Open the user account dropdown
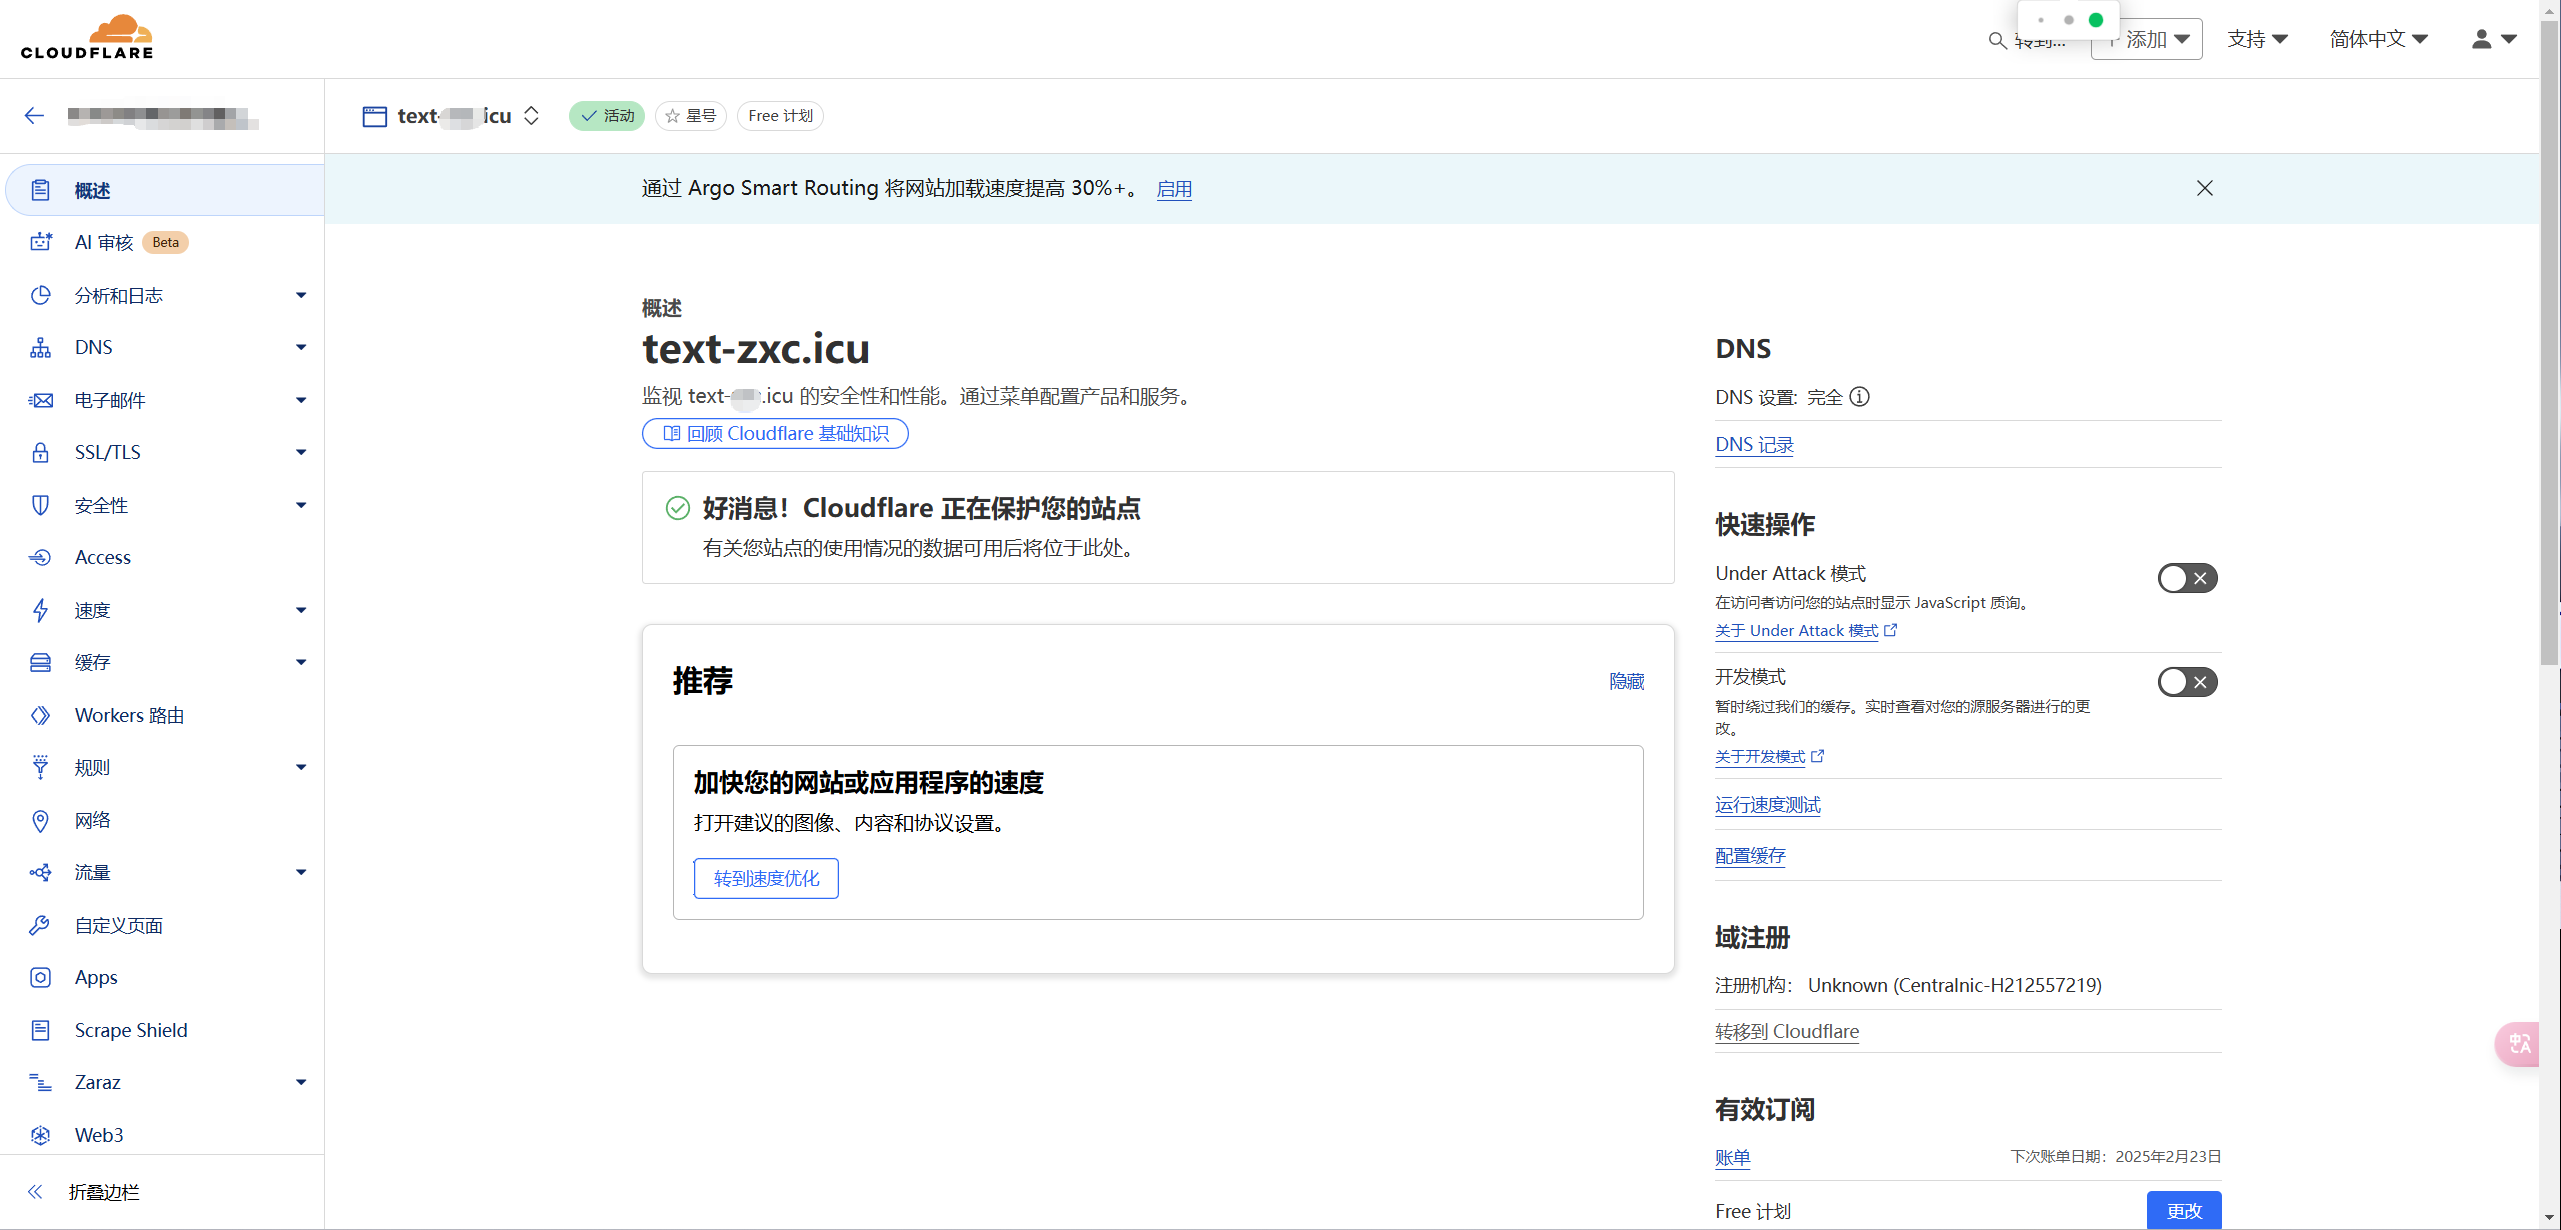 [x=2494, y=39]
